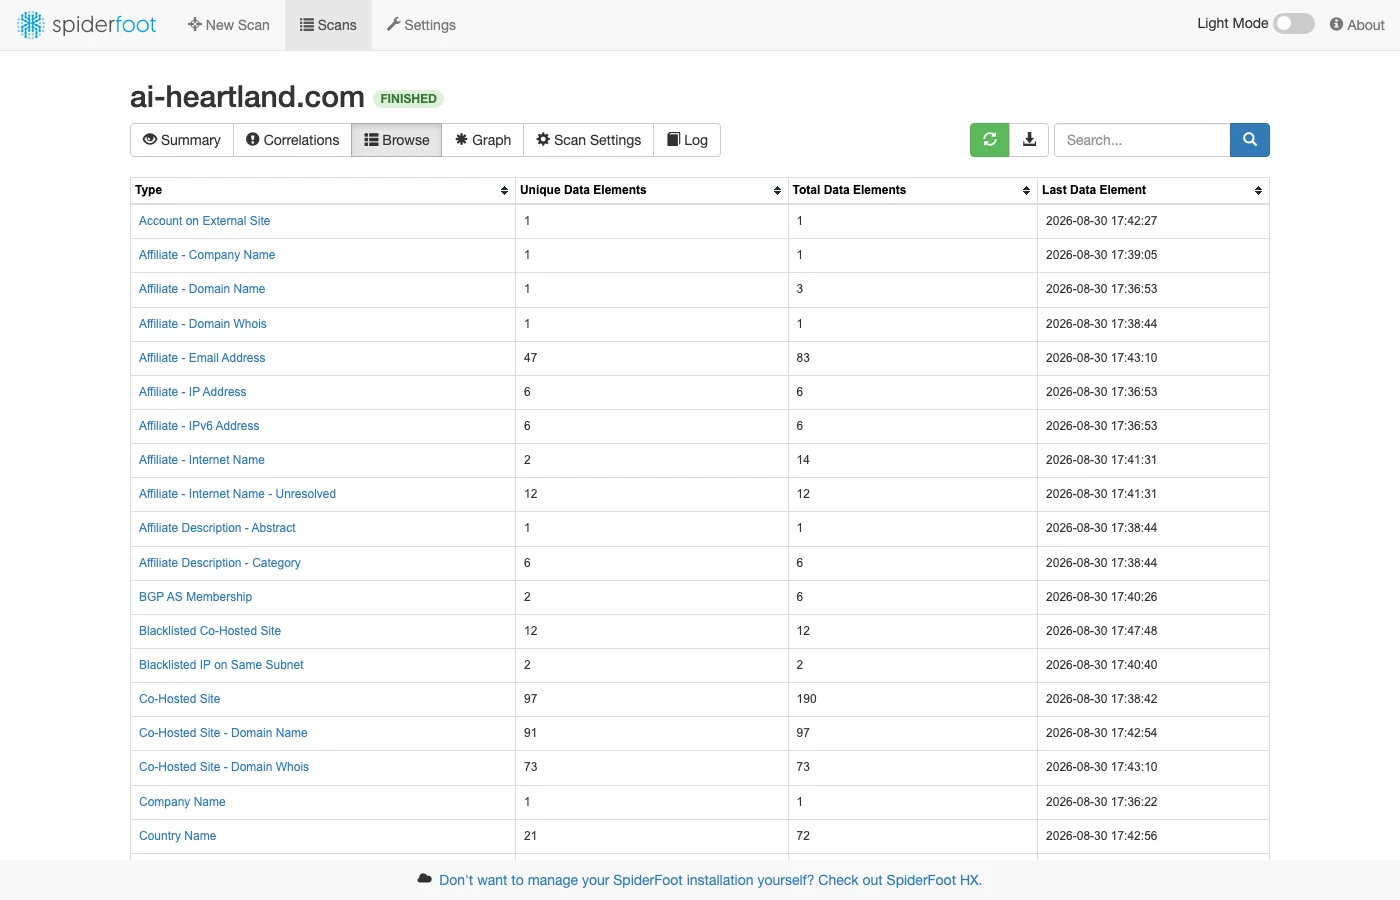Click unique value 47 in Affiliate Email row

[530, 358]
